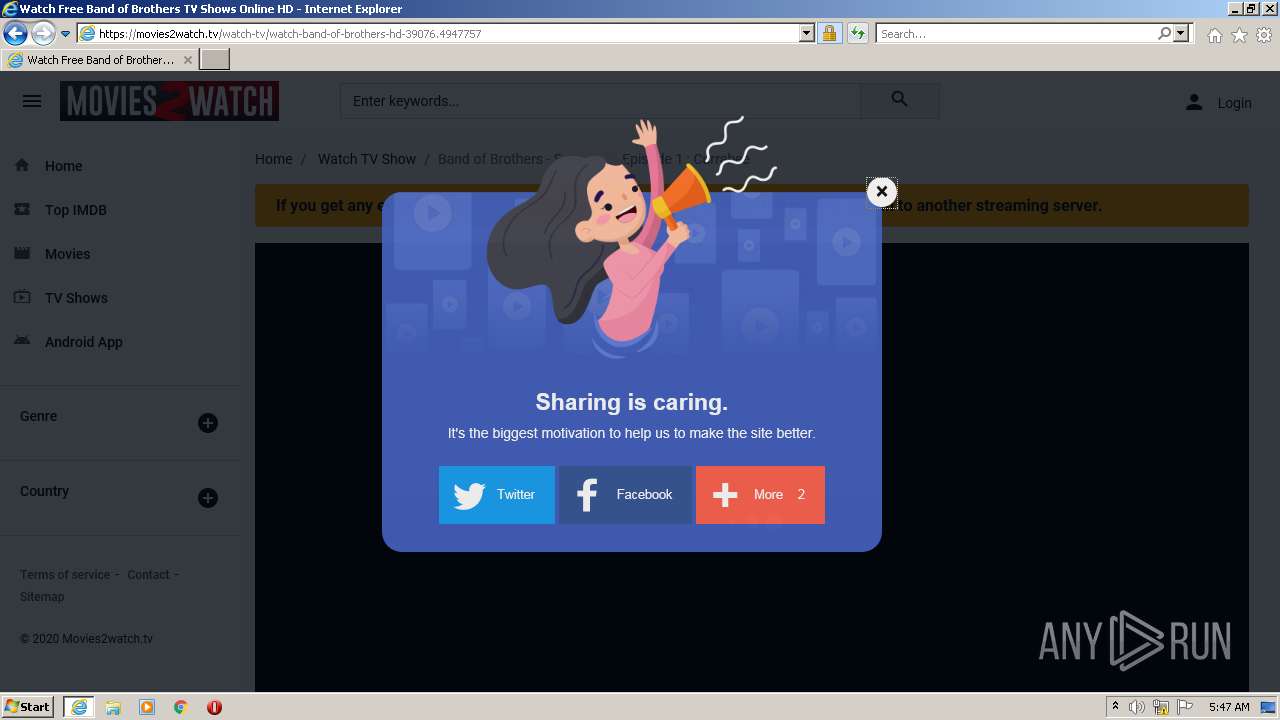Click the magnifier search button
Viewport: 1280px width, 720px height.
click(x=900, y=100)
